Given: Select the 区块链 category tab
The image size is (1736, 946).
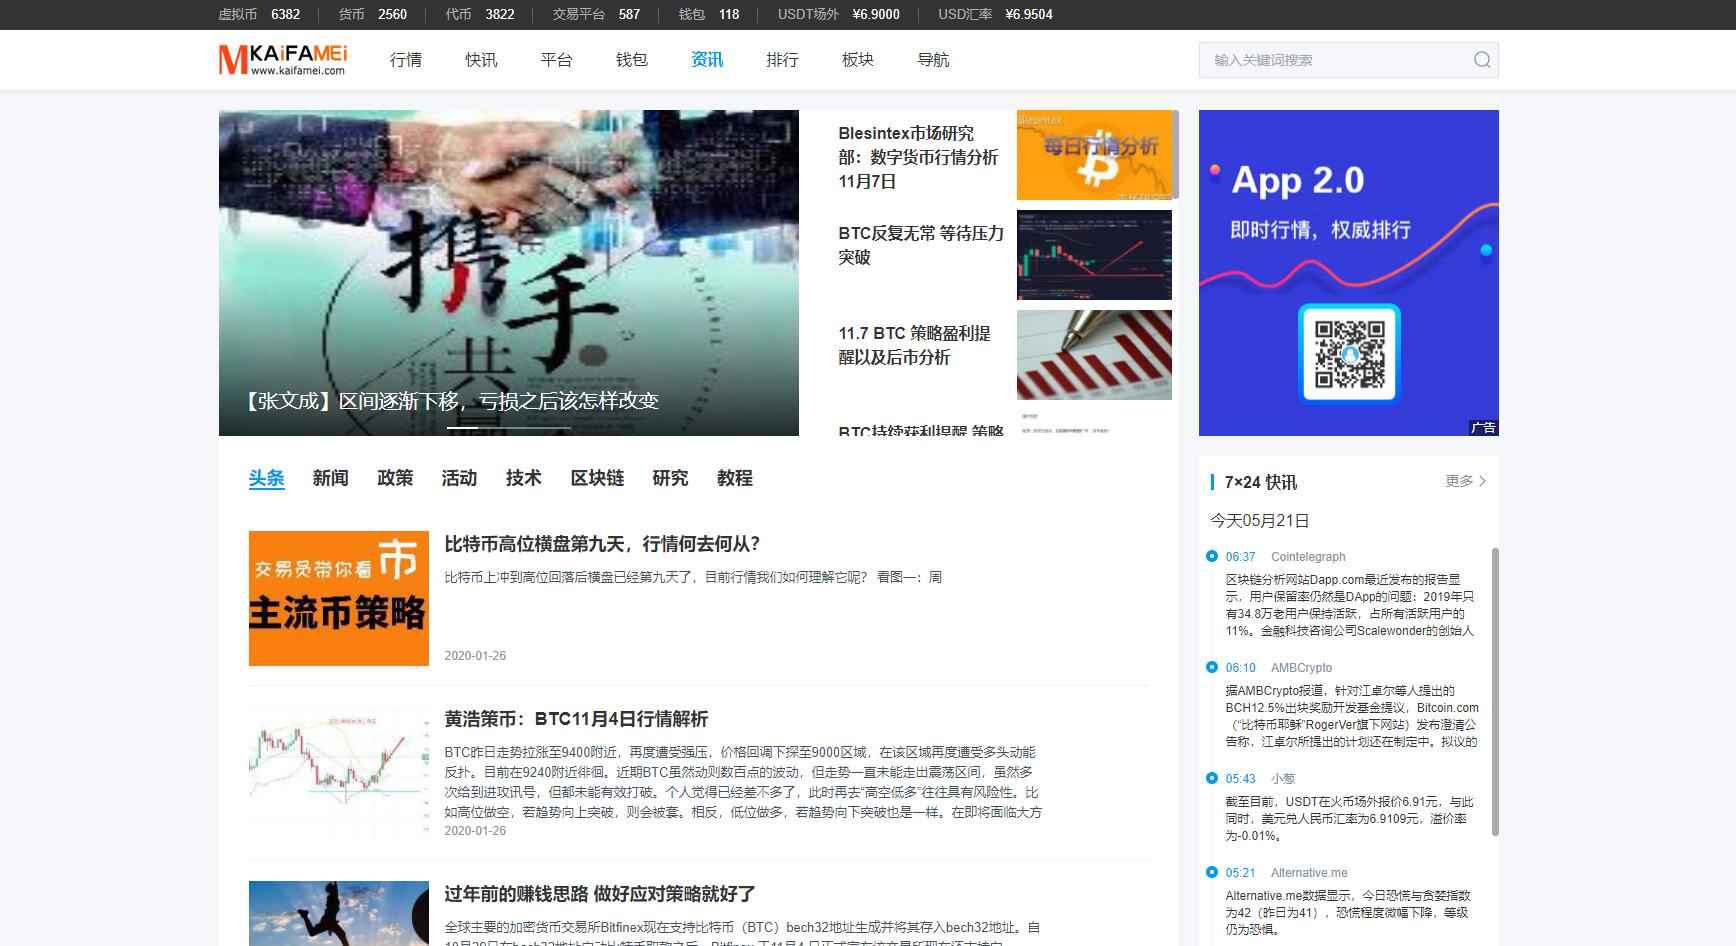Looking at the screenshot, I should pos(597,478).
